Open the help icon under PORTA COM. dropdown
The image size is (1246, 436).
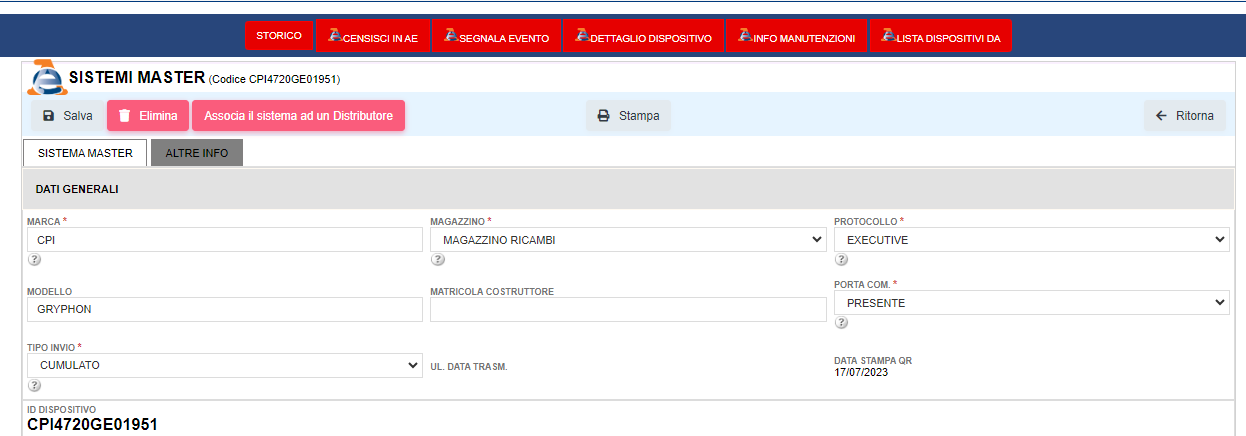841,323
